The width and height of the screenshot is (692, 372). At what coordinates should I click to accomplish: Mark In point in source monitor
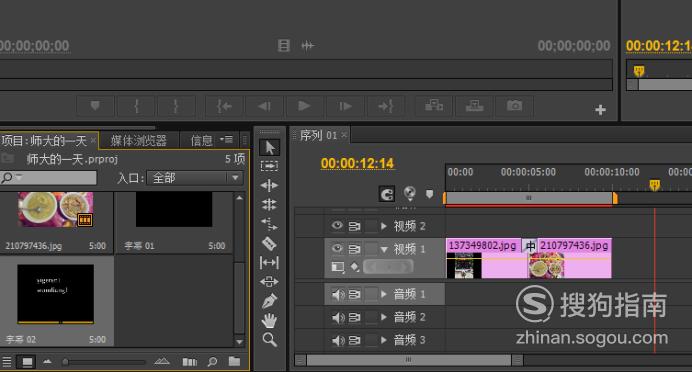coord(136,106)
